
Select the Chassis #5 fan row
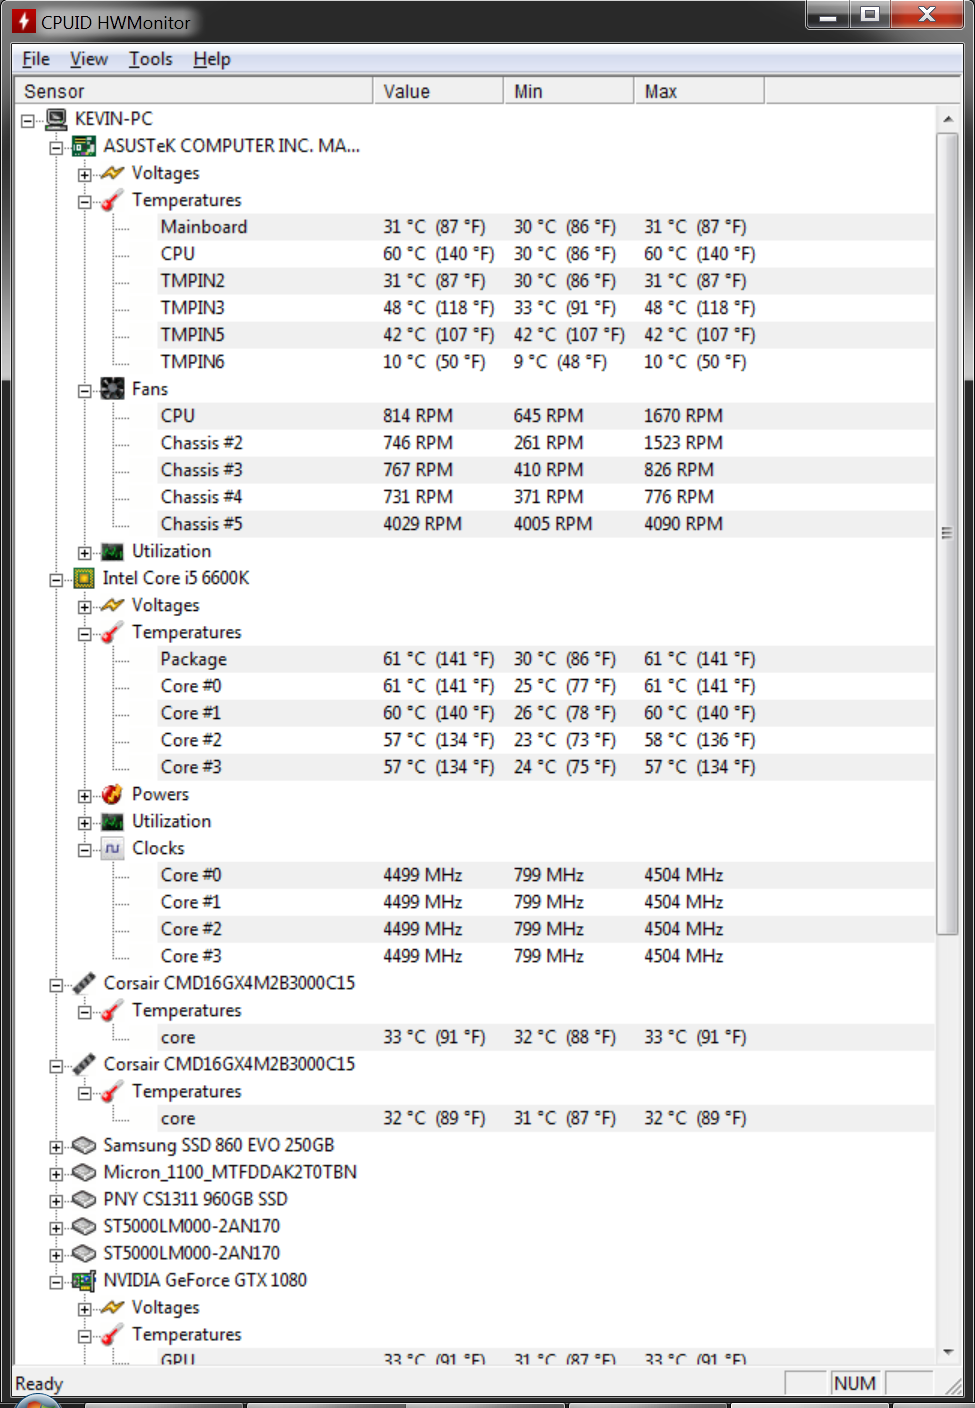tap(201, 524)
